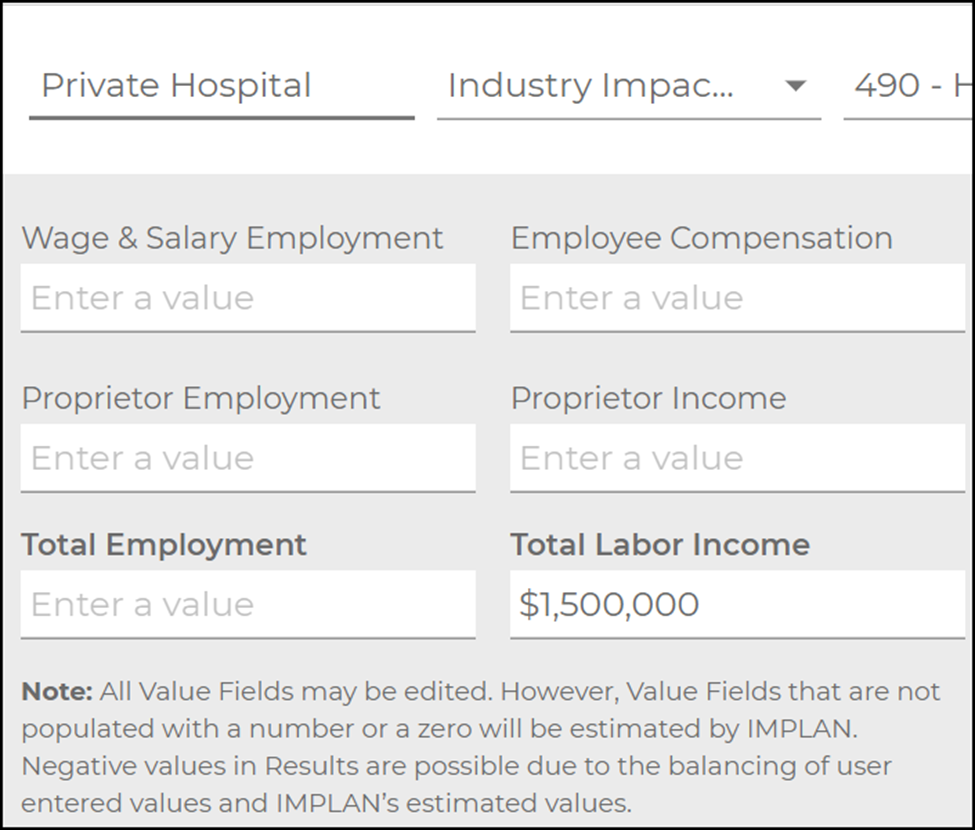Click the Wage & Salary Employment label
975x830 pixels.
(232, 238)
